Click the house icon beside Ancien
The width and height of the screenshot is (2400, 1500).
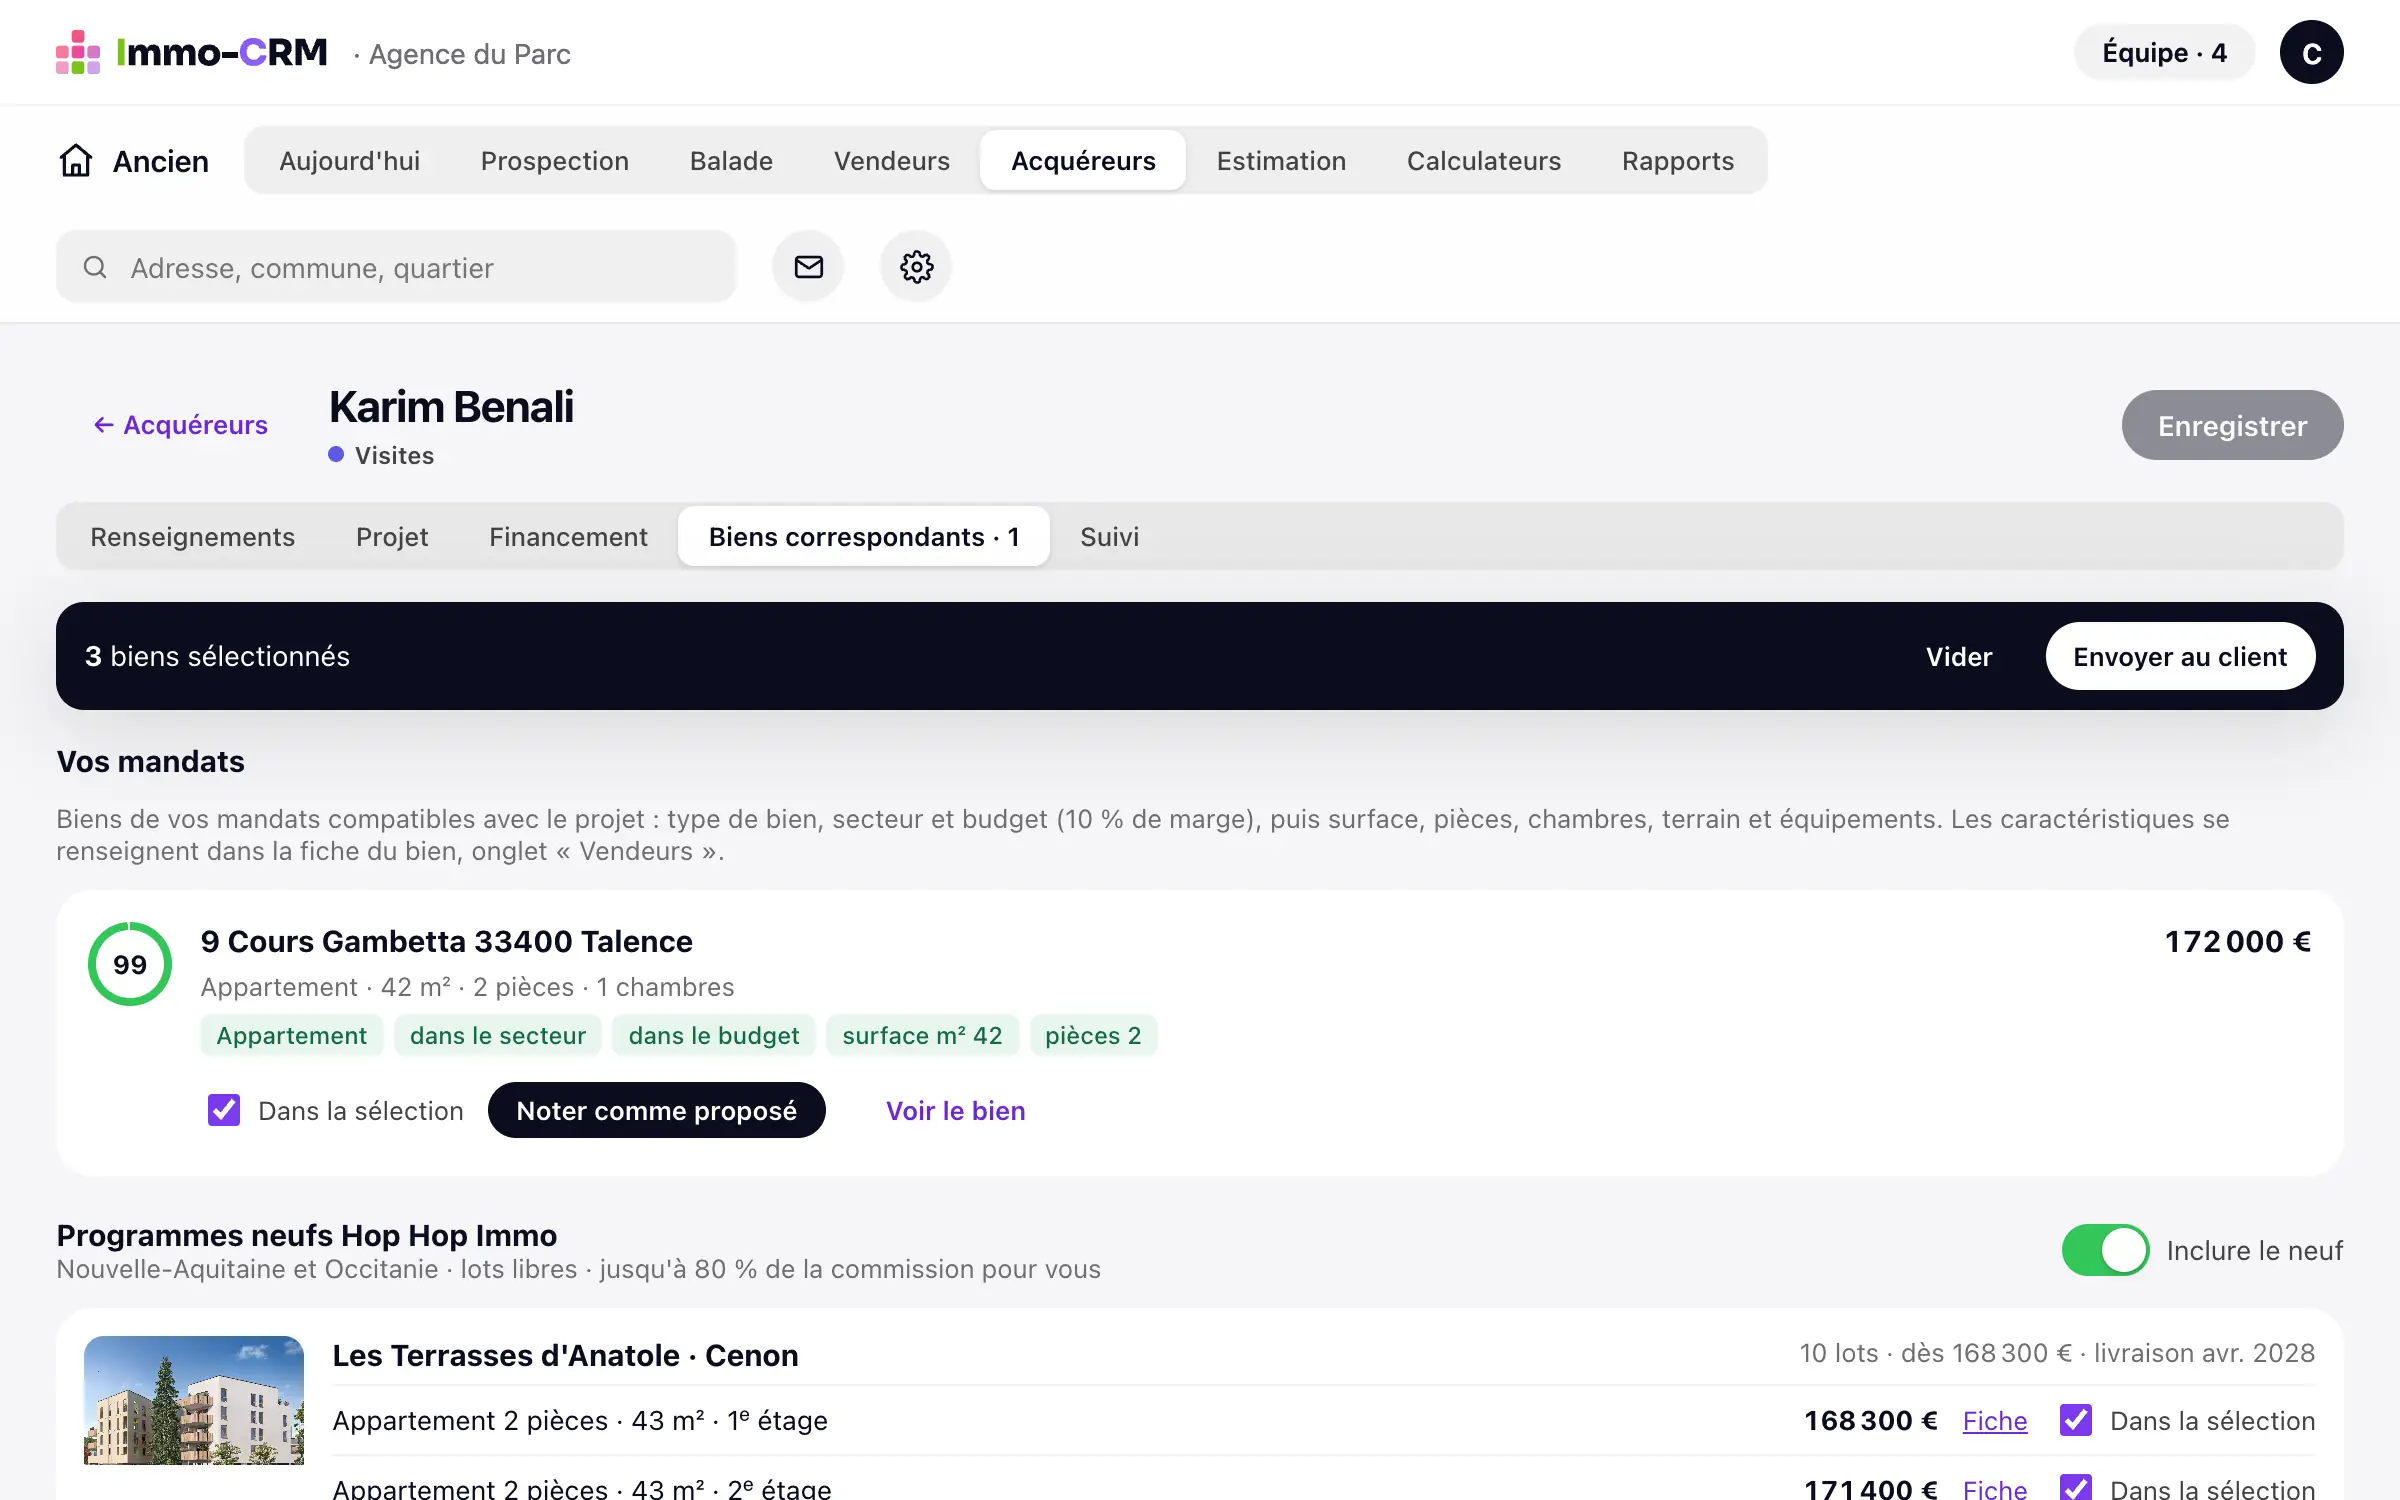(x=76, y=160)
